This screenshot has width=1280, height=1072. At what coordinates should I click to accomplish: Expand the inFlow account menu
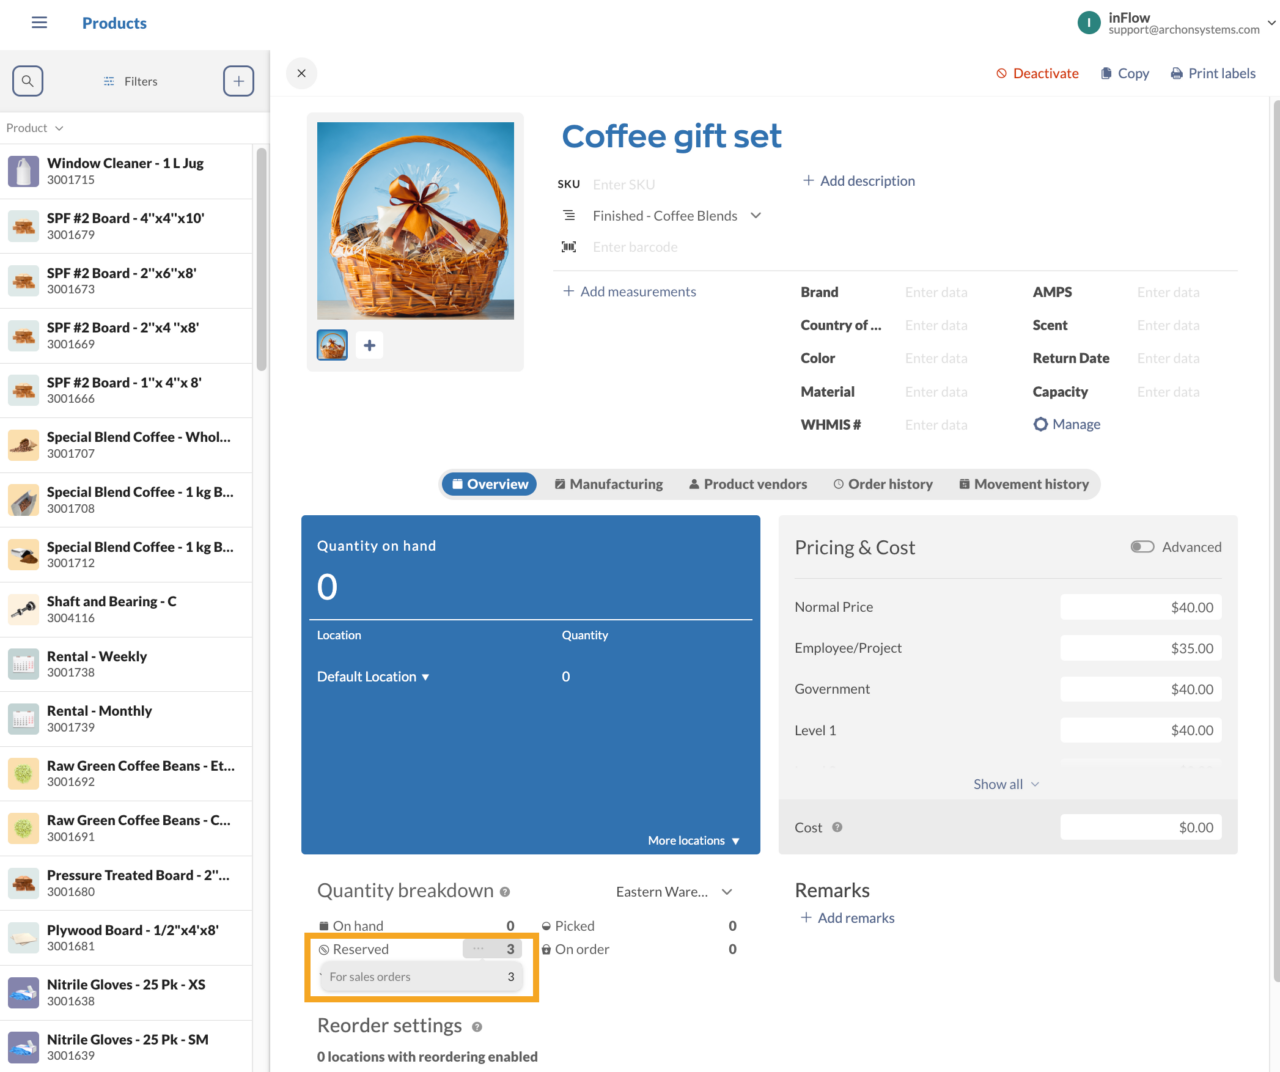tap(1270, 23)
